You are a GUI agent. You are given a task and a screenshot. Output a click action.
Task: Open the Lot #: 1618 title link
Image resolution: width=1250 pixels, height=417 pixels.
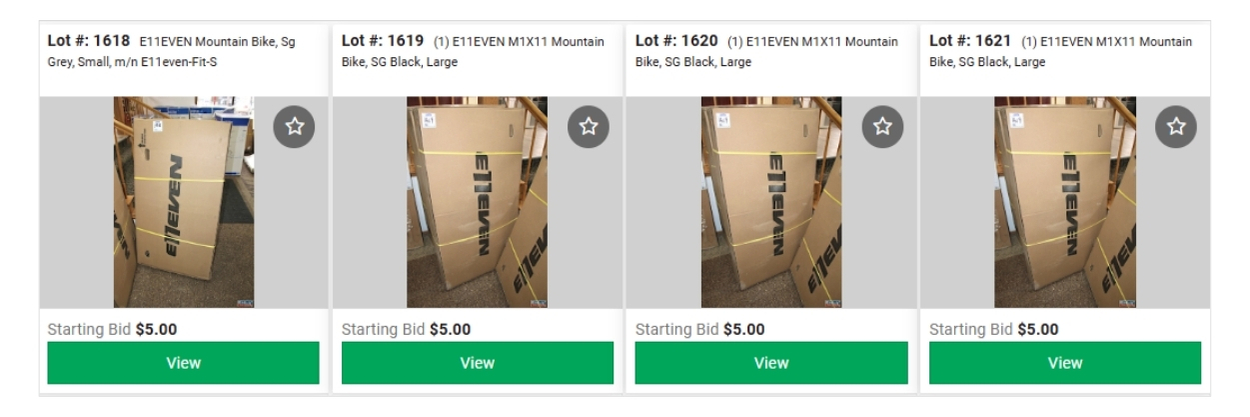(x=89, y=41)
